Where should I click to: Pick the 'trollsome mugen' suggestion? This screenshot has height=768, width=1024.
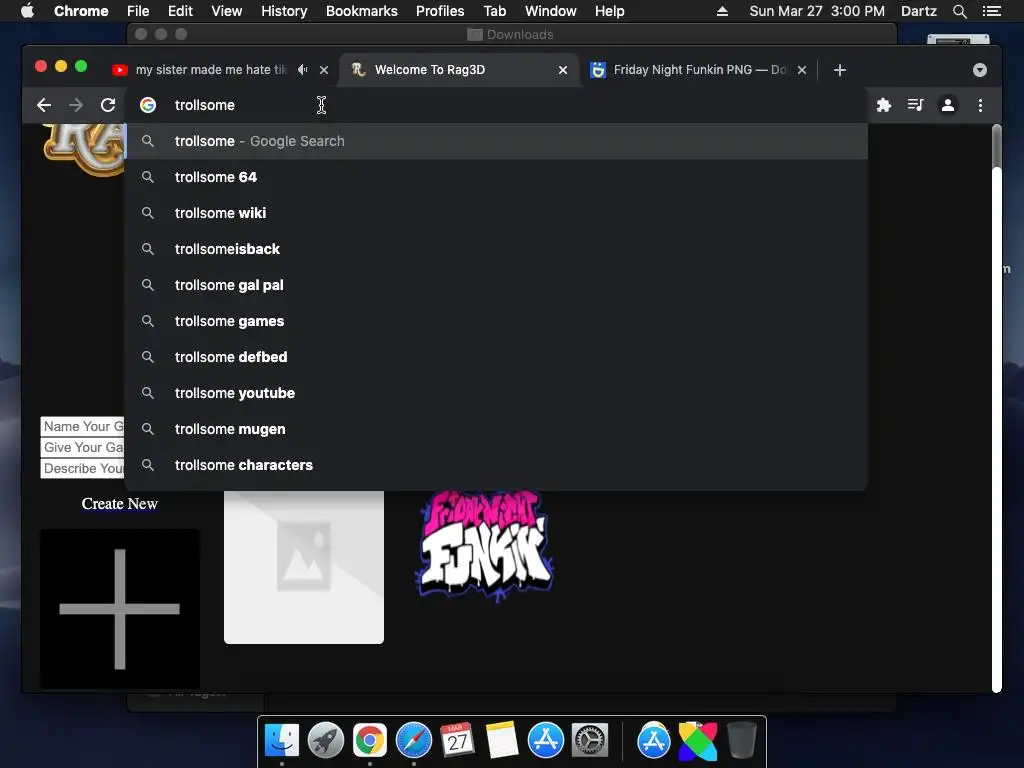[x=496, y=429]
